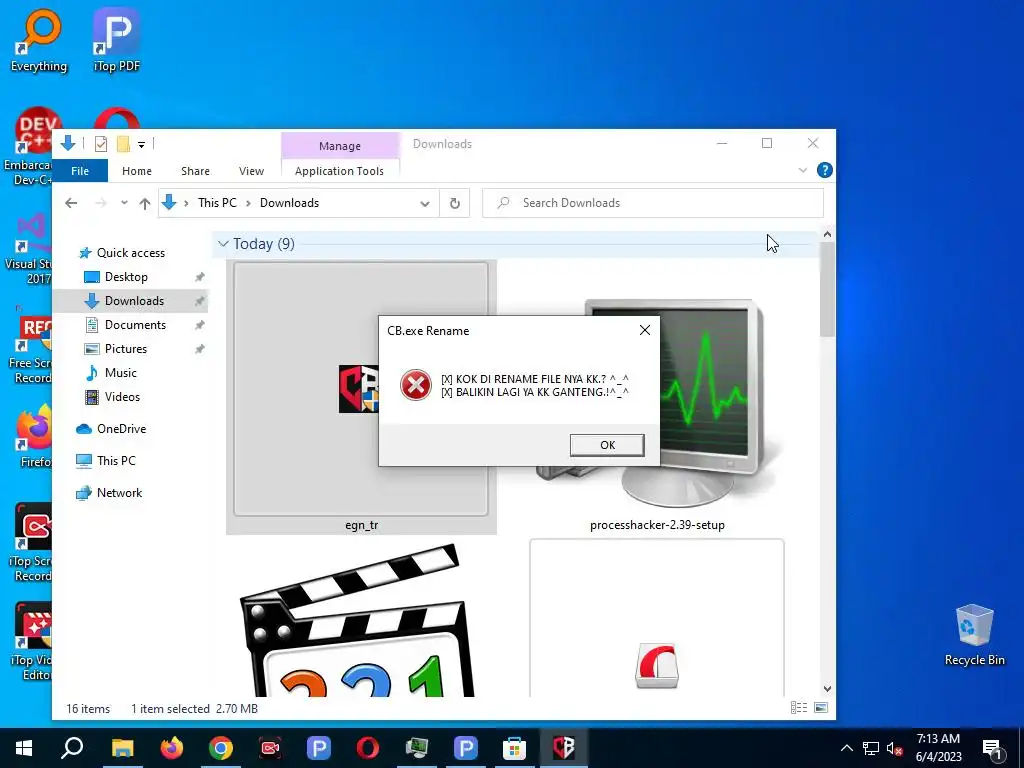This screenshot has height=768, width=1024.
Task: Open the Process Hacker taskbar icon
Action: pos(417,748)
